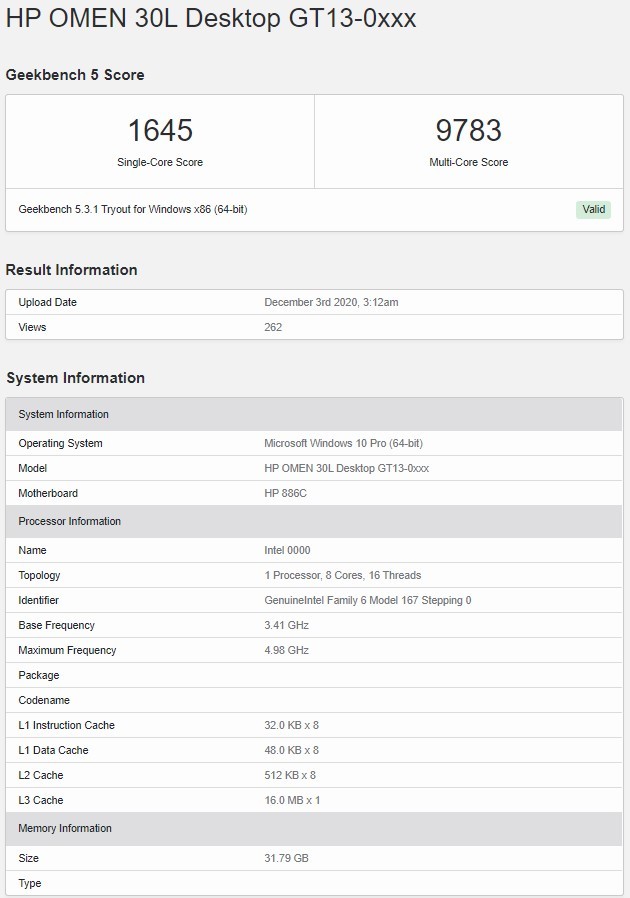Click the memory Type label
The width and height of the screenshot is (630, 898).
[30, 883]
